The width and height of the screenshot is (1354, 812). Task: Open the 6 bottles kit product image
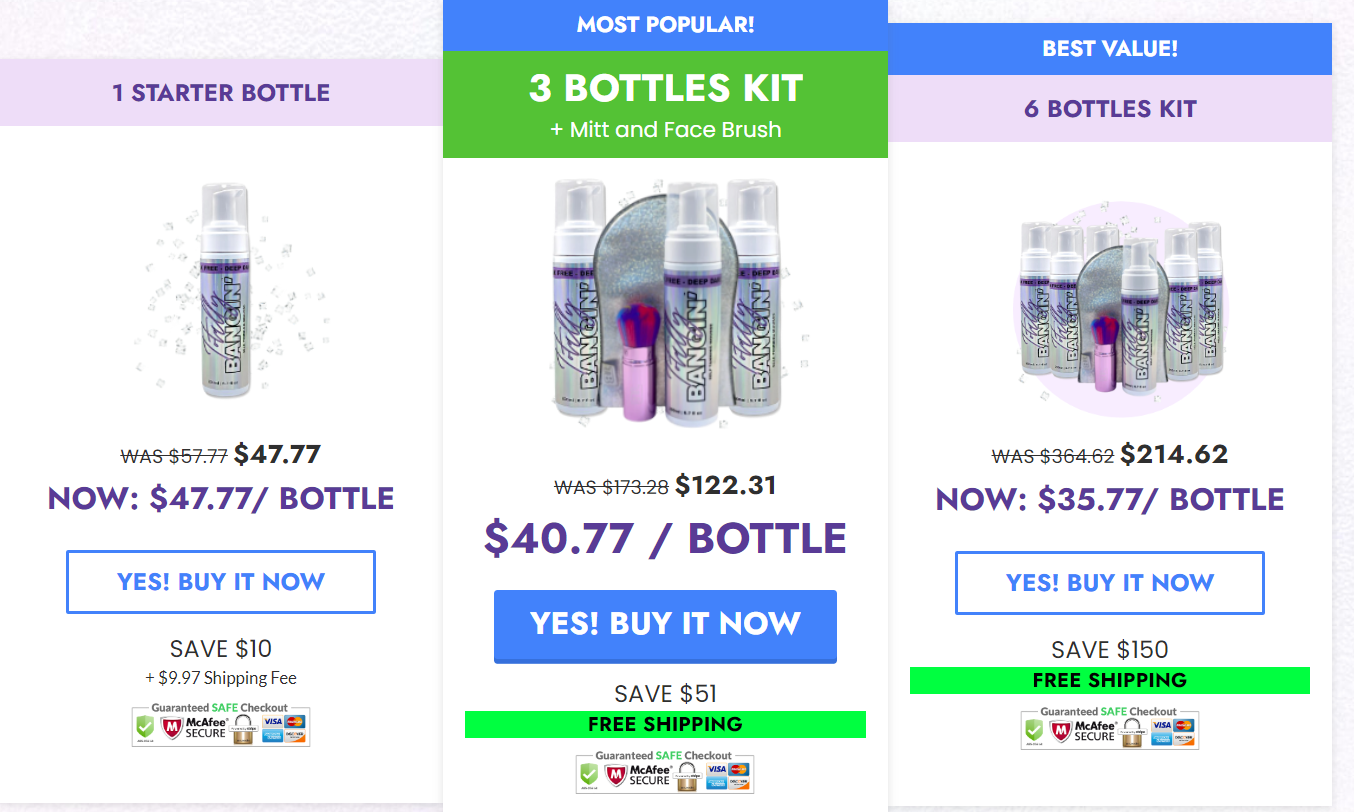click(1110, 307)
